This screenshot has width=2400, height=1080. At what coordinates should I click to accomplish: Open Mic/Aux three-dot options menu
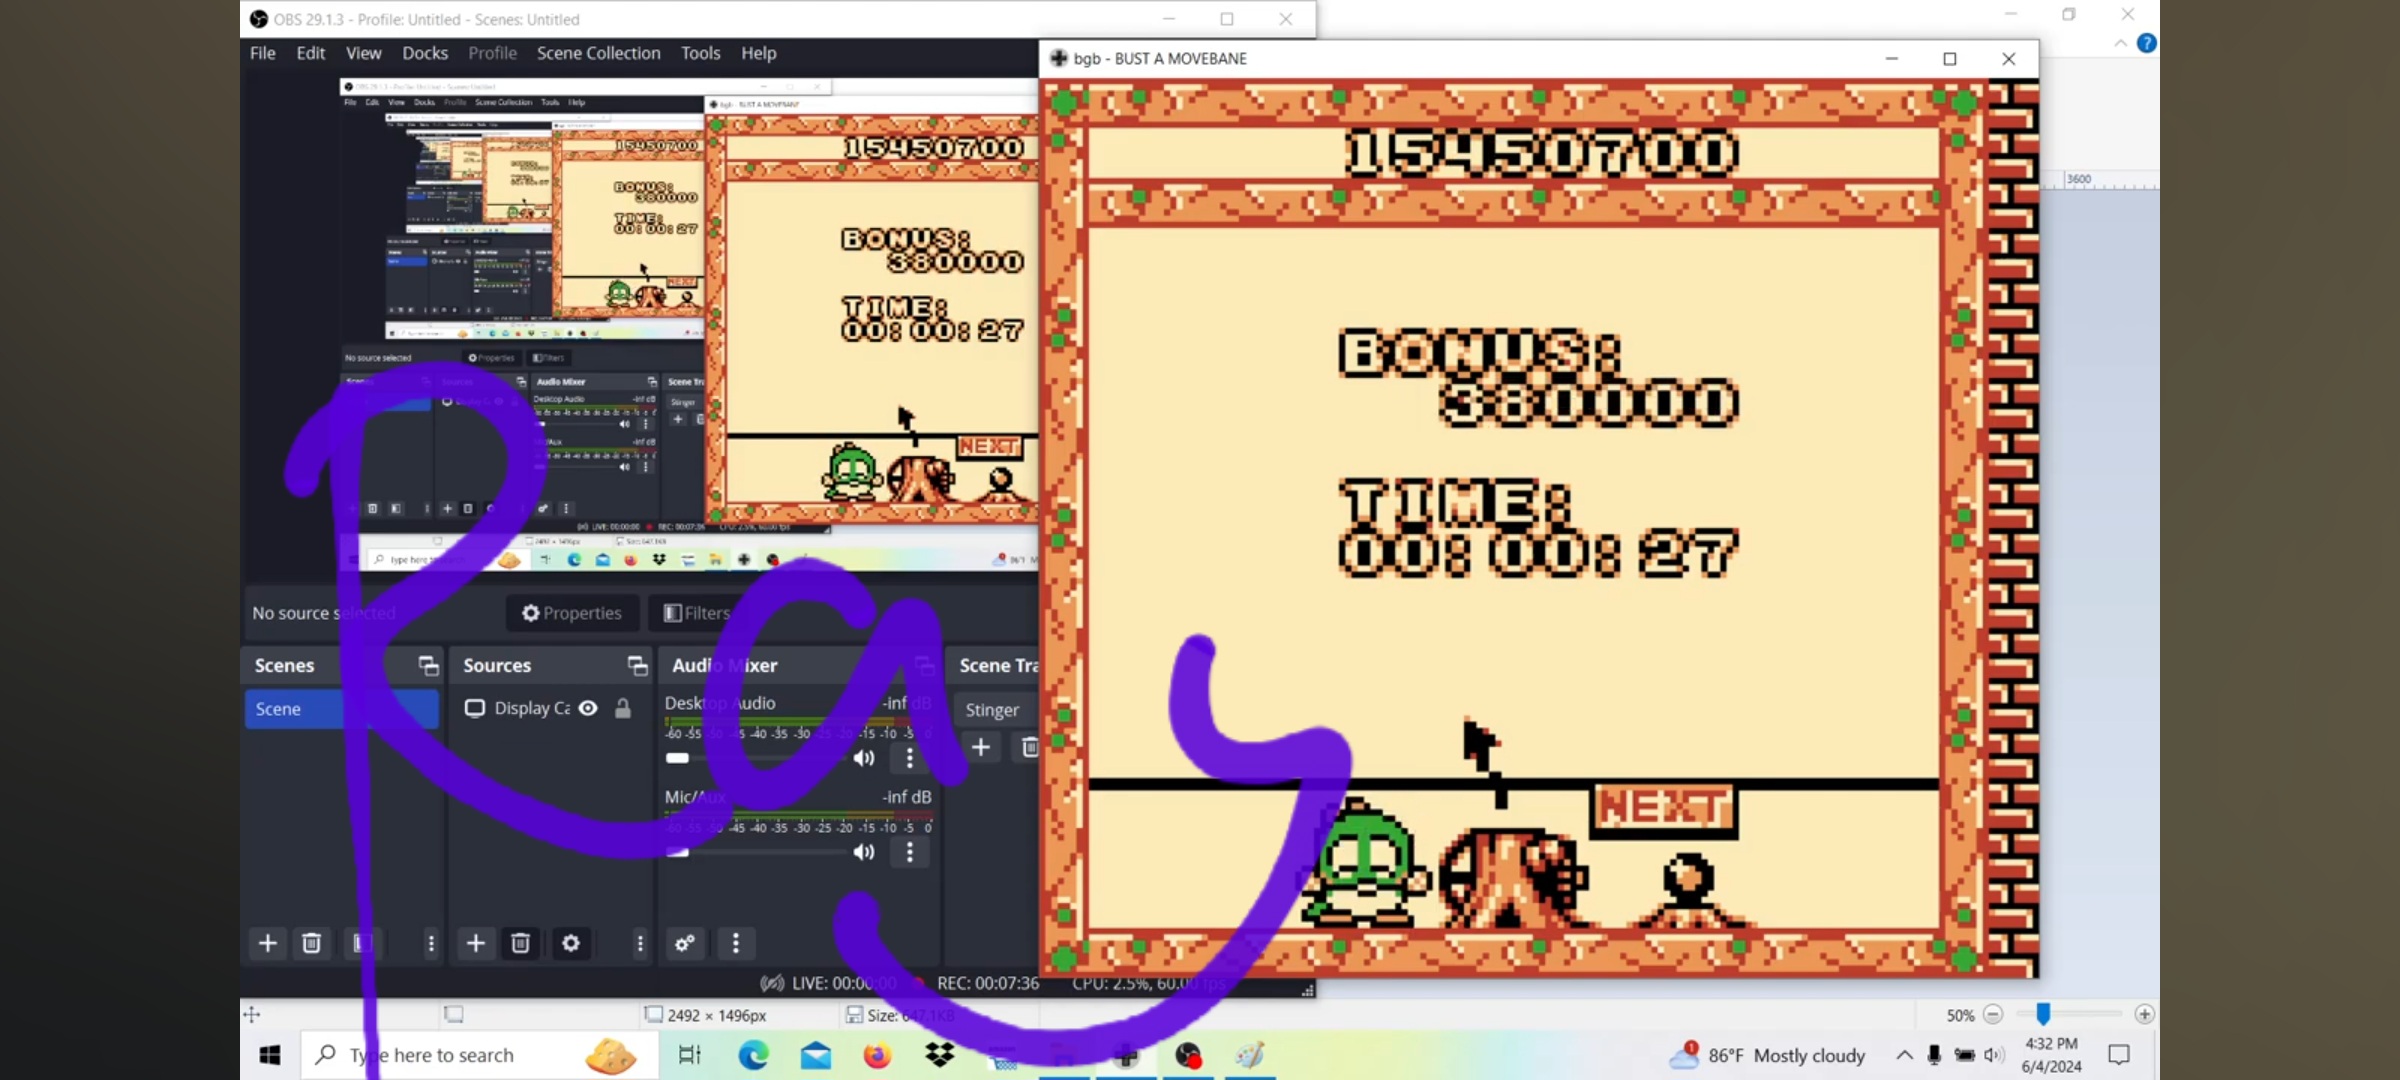tap(909, 852)
